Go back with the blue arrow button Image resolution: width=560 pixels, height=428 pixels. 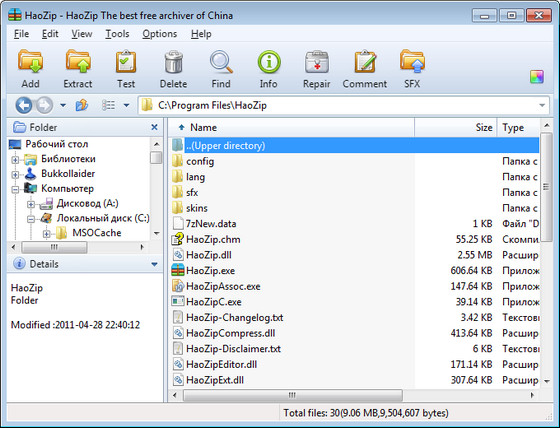click(x=24, y=105)
